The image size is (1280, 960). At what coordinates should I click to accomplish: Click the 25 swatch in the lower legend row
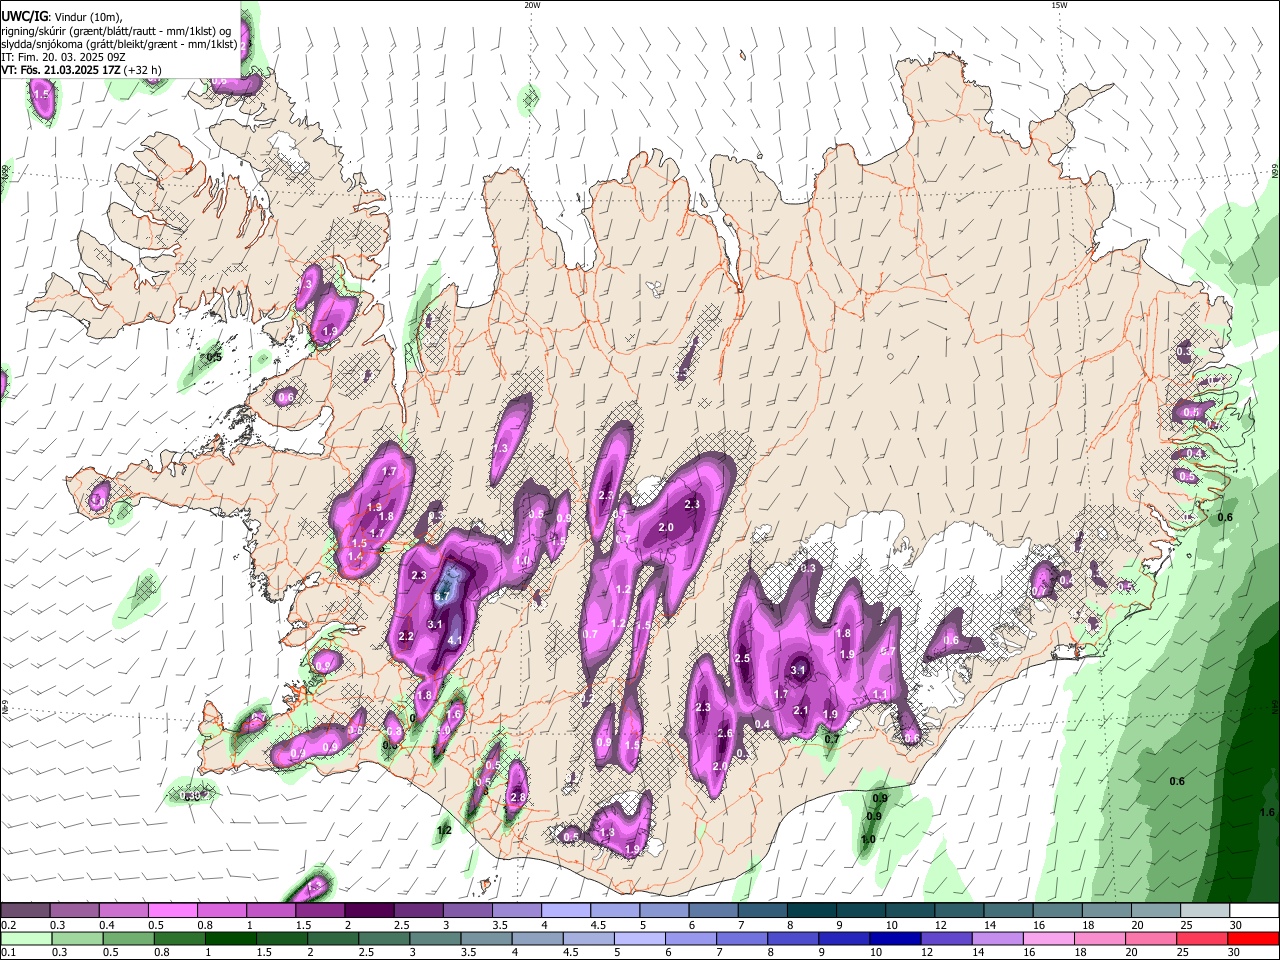[x=1203, y=939]
